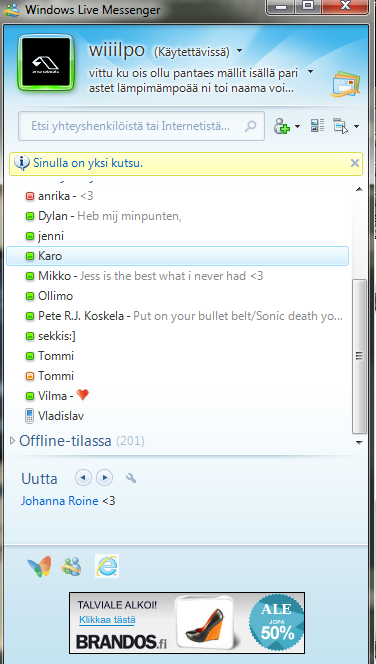Click the contact search field
The width and height of the screenshot is (376, 664).
141,126
